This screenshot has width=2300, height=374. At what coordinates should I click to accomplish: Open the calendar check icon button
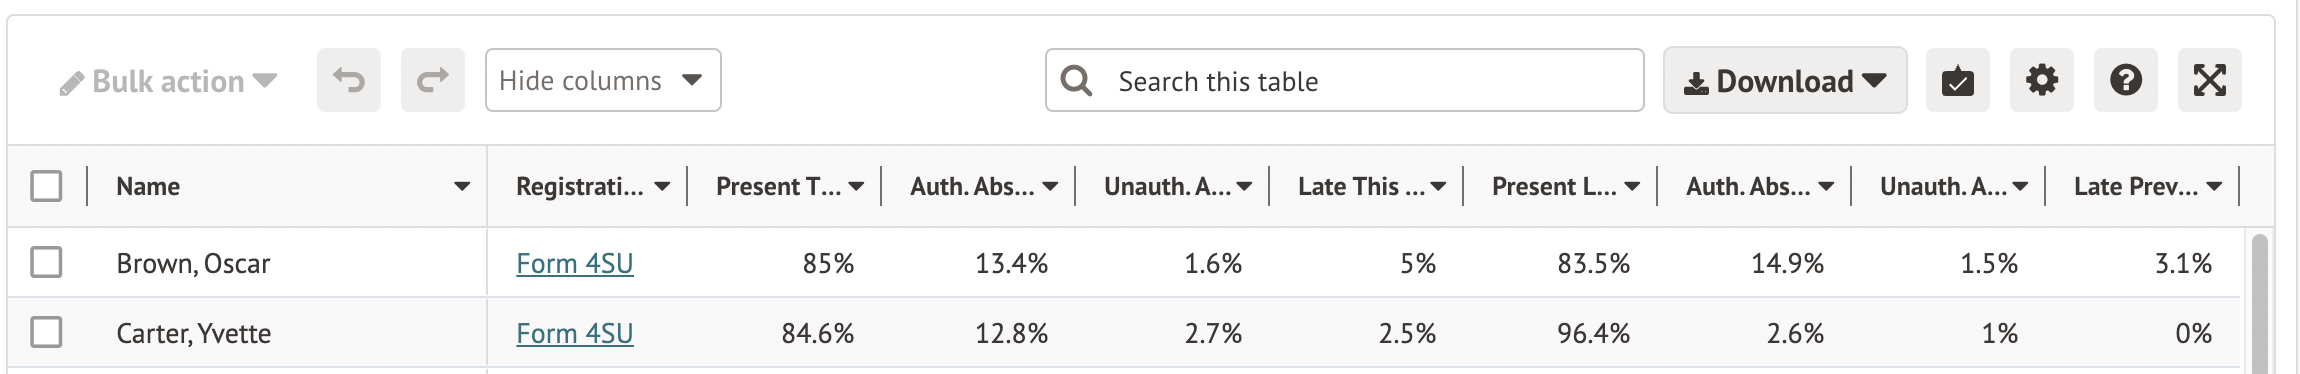point(1957,80)
